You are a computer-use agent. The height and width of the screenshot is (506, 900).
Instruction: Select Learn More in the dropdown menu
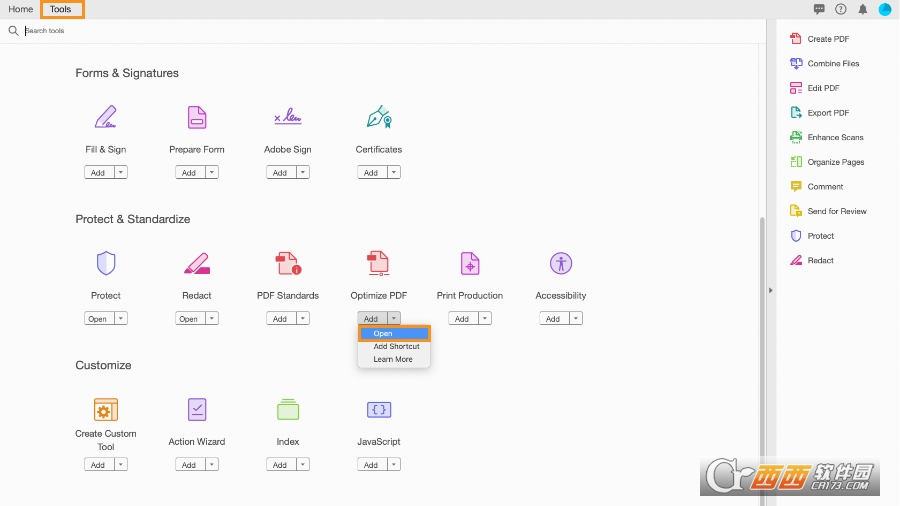click(x=394, y=360)
